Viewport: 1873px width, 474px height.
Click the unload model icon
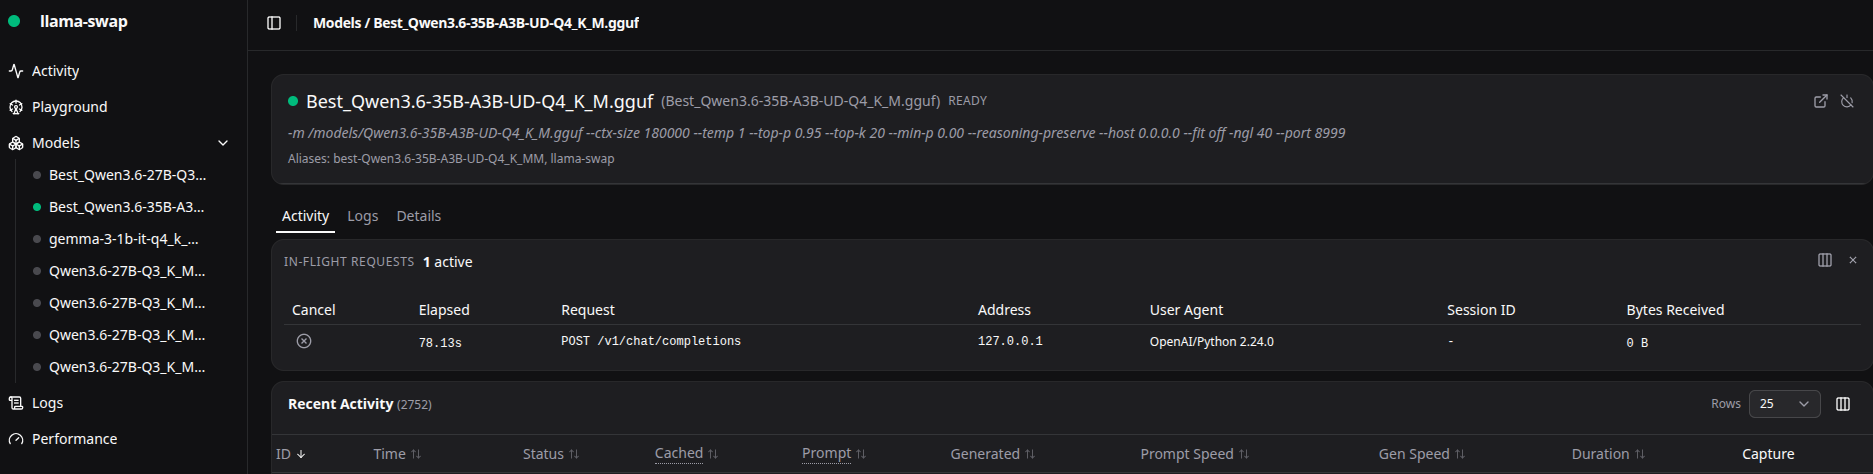(x=1847, y=101)
